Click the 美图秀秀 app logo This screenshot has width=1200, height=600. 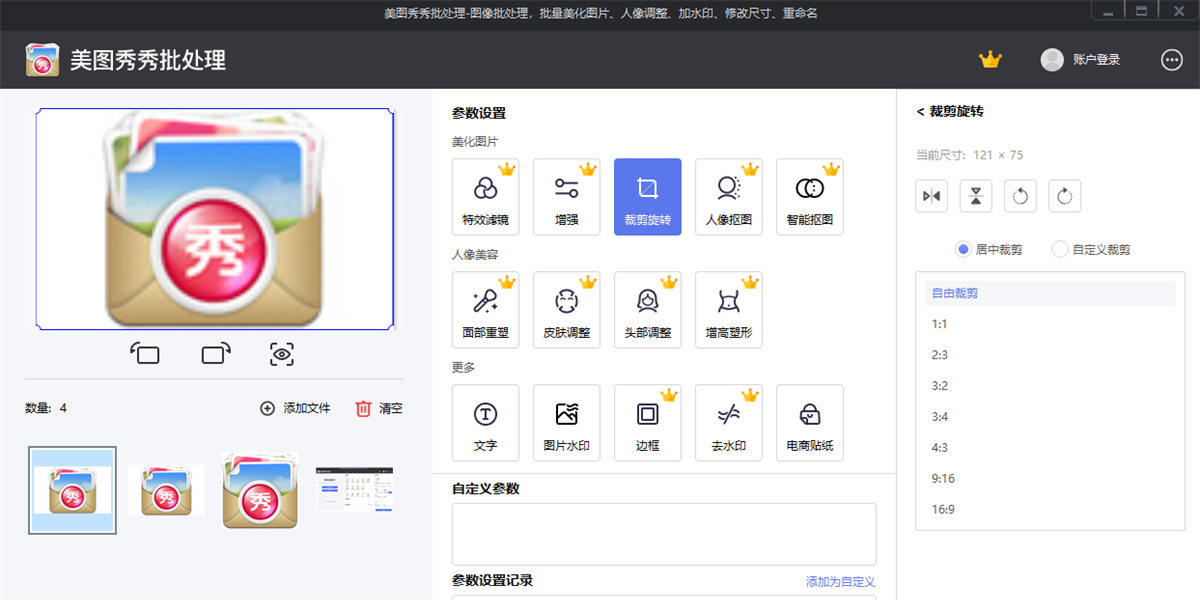[x=42, y=60]
